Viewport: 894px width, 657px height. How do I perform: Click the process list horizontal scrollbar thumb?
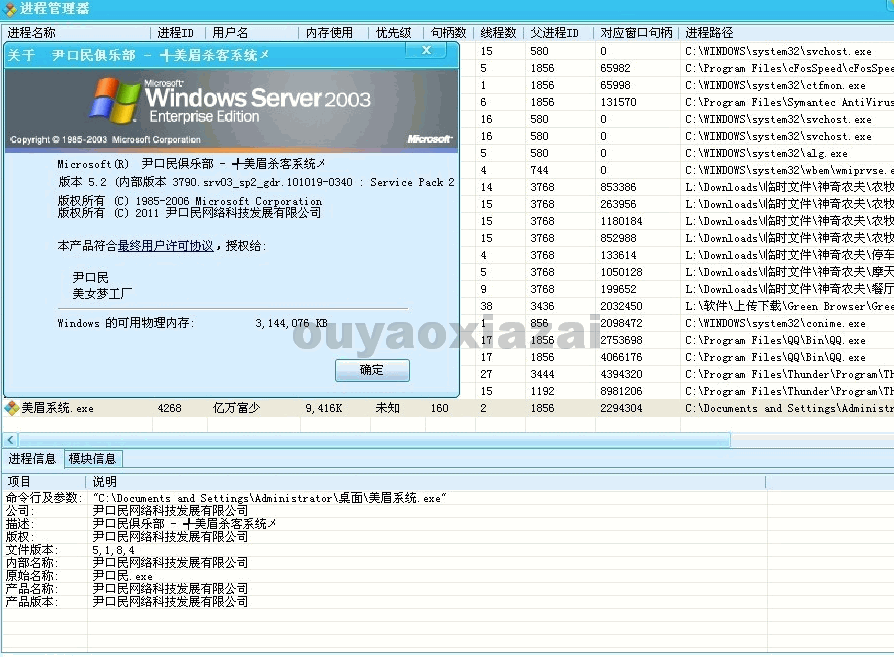point(374,440)
